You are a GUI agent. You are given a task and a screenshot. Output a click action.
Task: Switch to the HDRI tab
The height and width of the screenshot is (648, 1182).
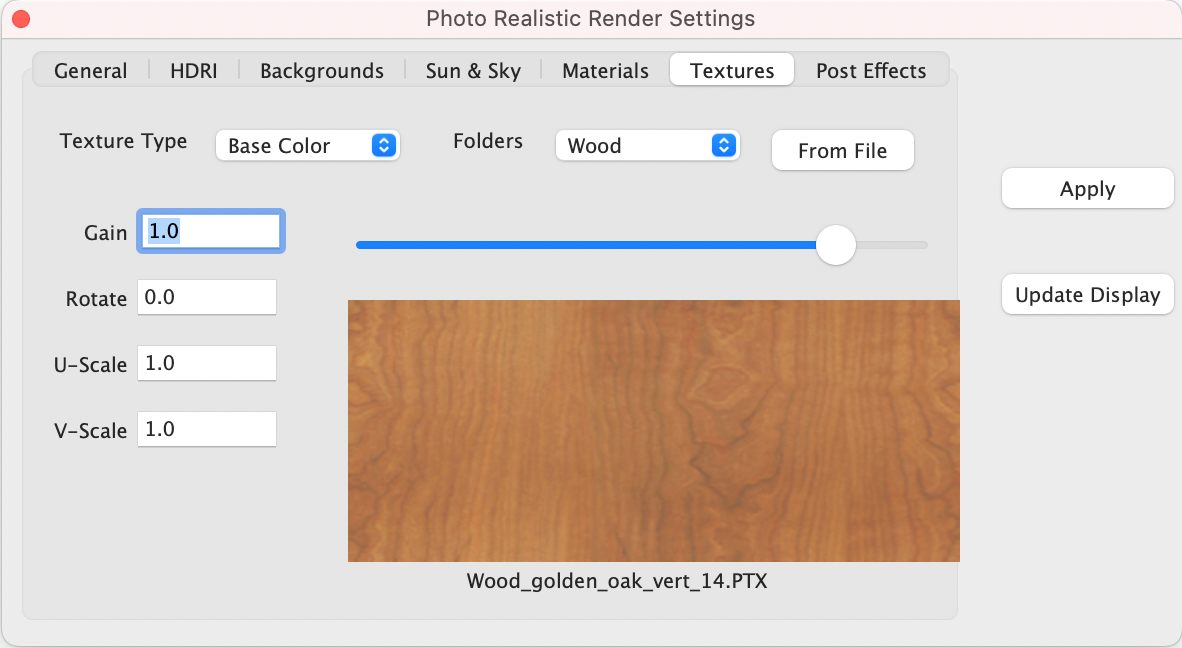point(193,70)
